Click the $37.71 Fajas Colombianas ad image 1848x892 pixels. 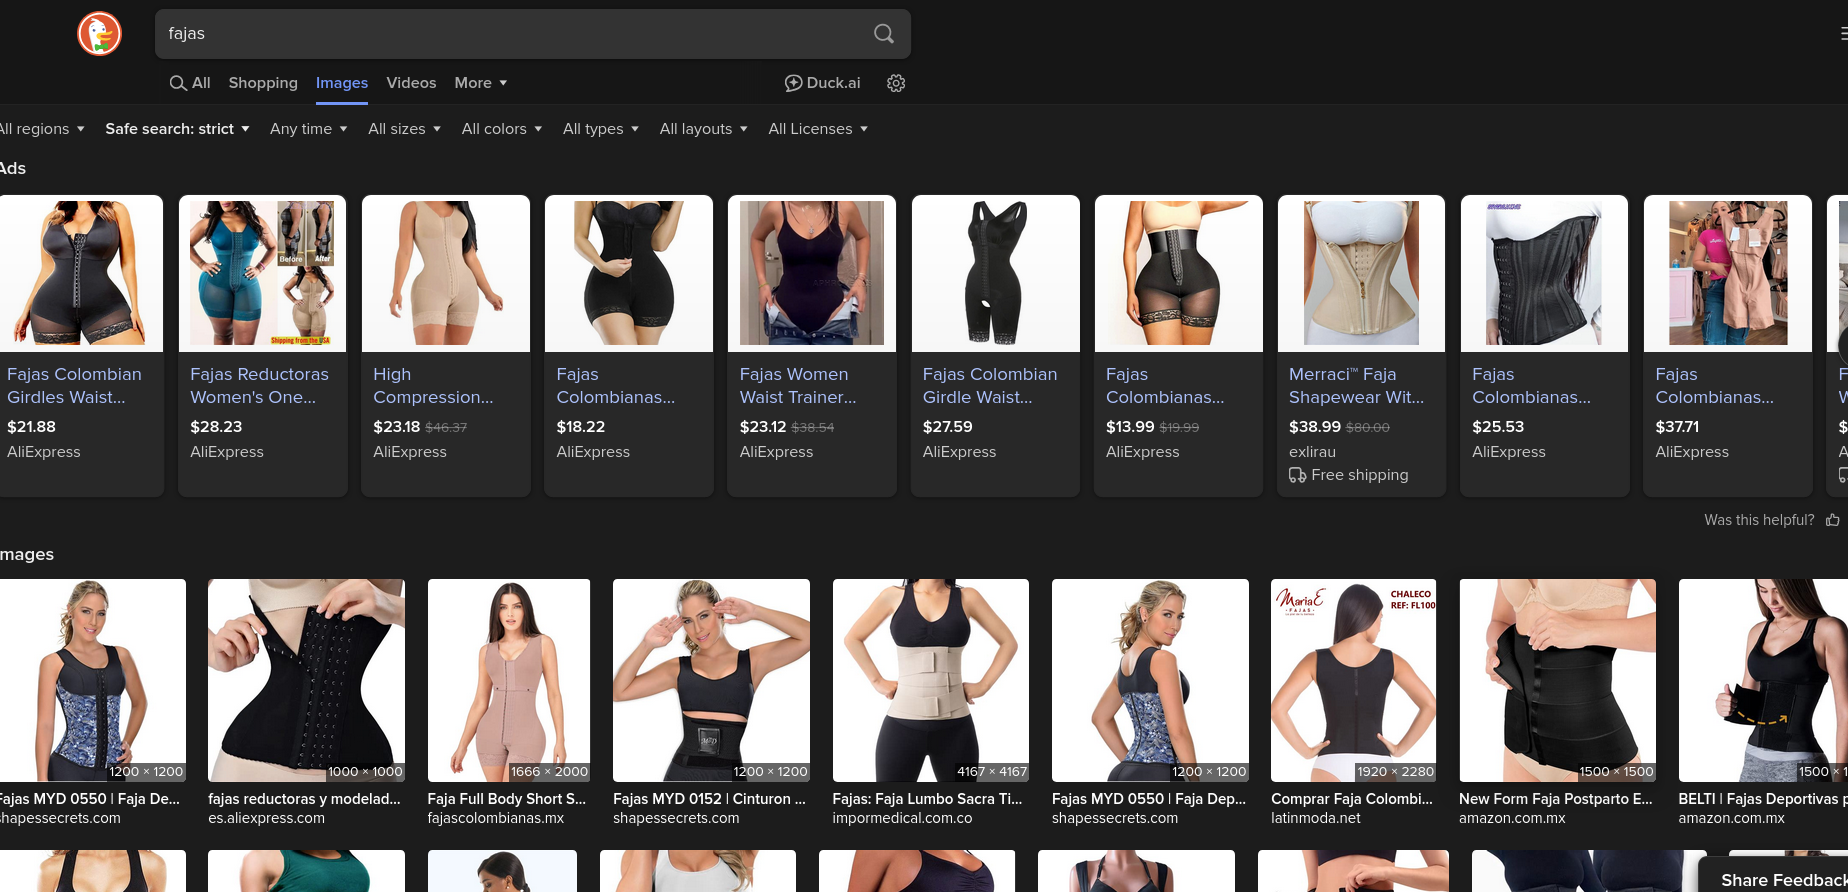1728,273
